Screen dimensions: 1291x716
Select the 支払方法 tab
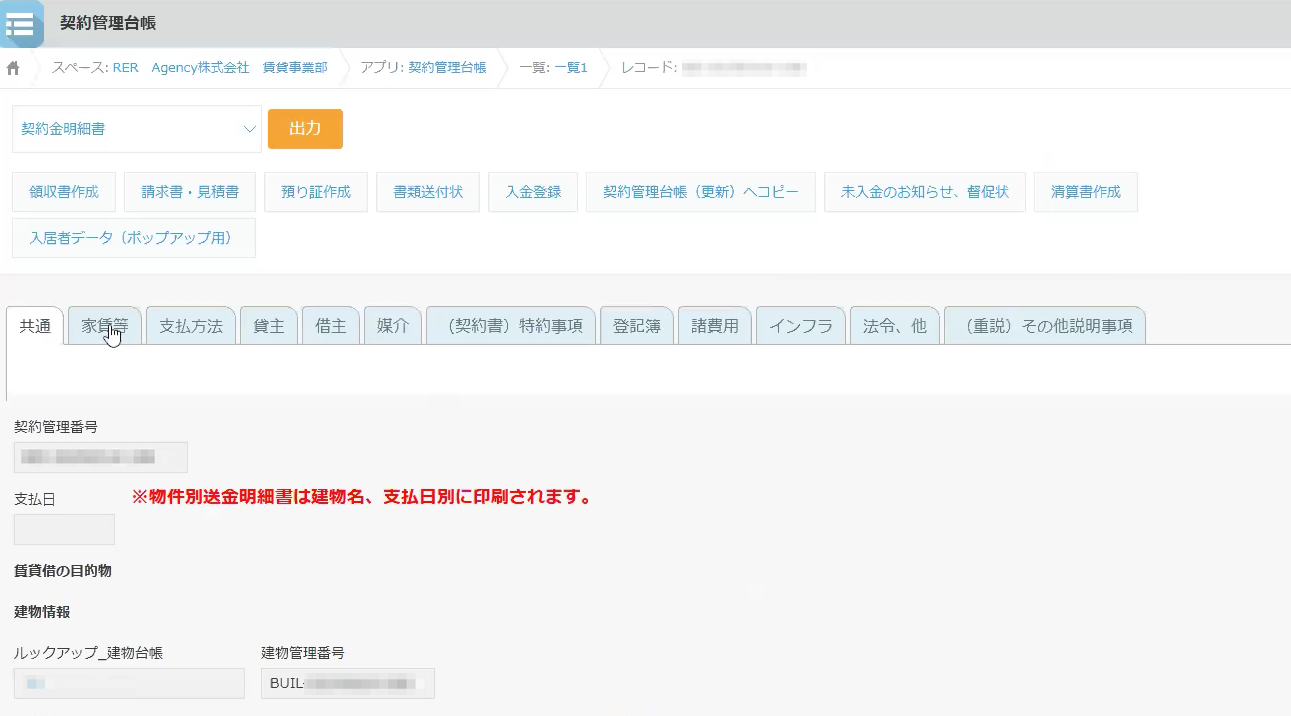(191, 326)
